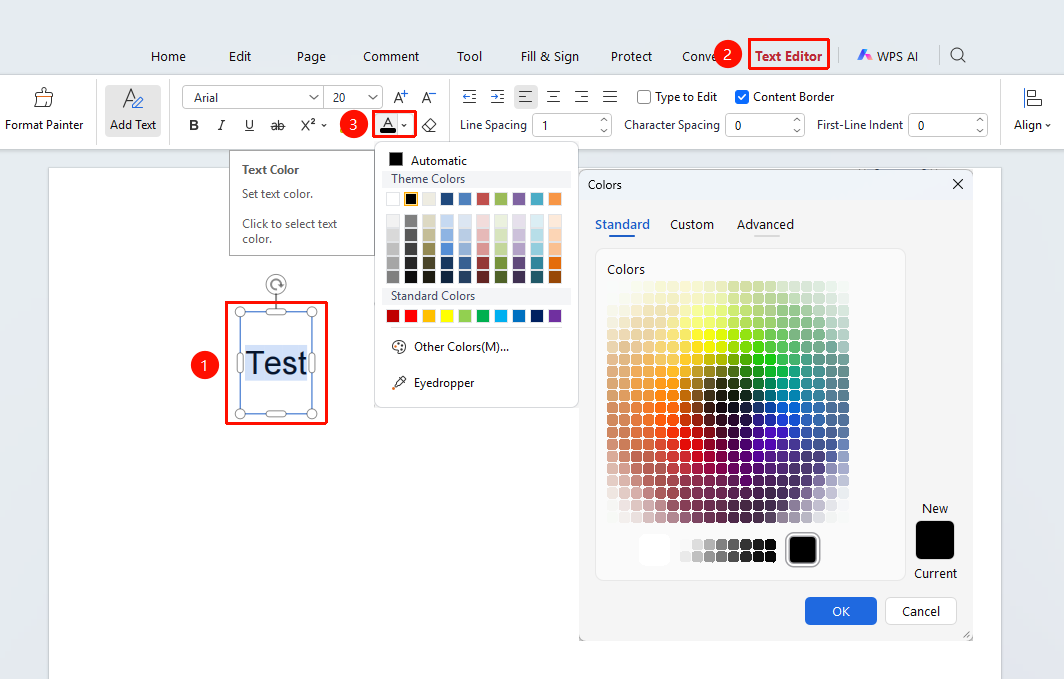Underline the selected text

pos(249,125)
